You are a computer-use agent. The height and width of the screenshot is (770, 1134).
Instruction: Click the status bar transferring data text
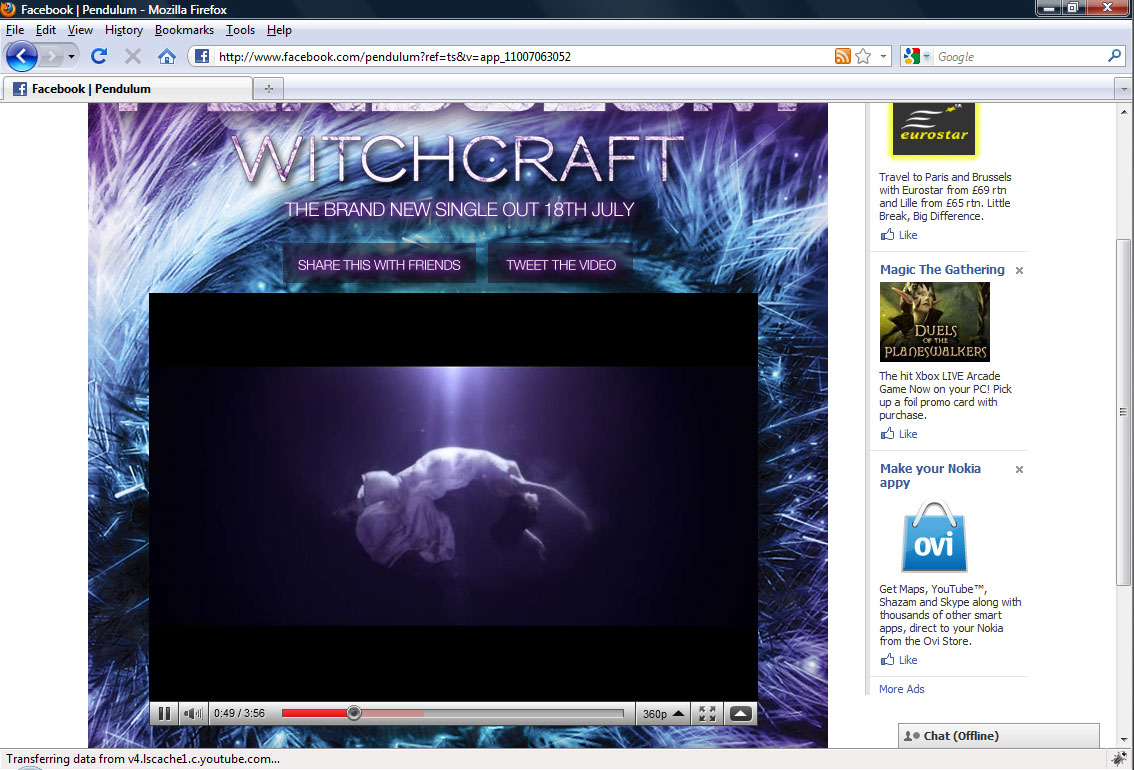143,759
